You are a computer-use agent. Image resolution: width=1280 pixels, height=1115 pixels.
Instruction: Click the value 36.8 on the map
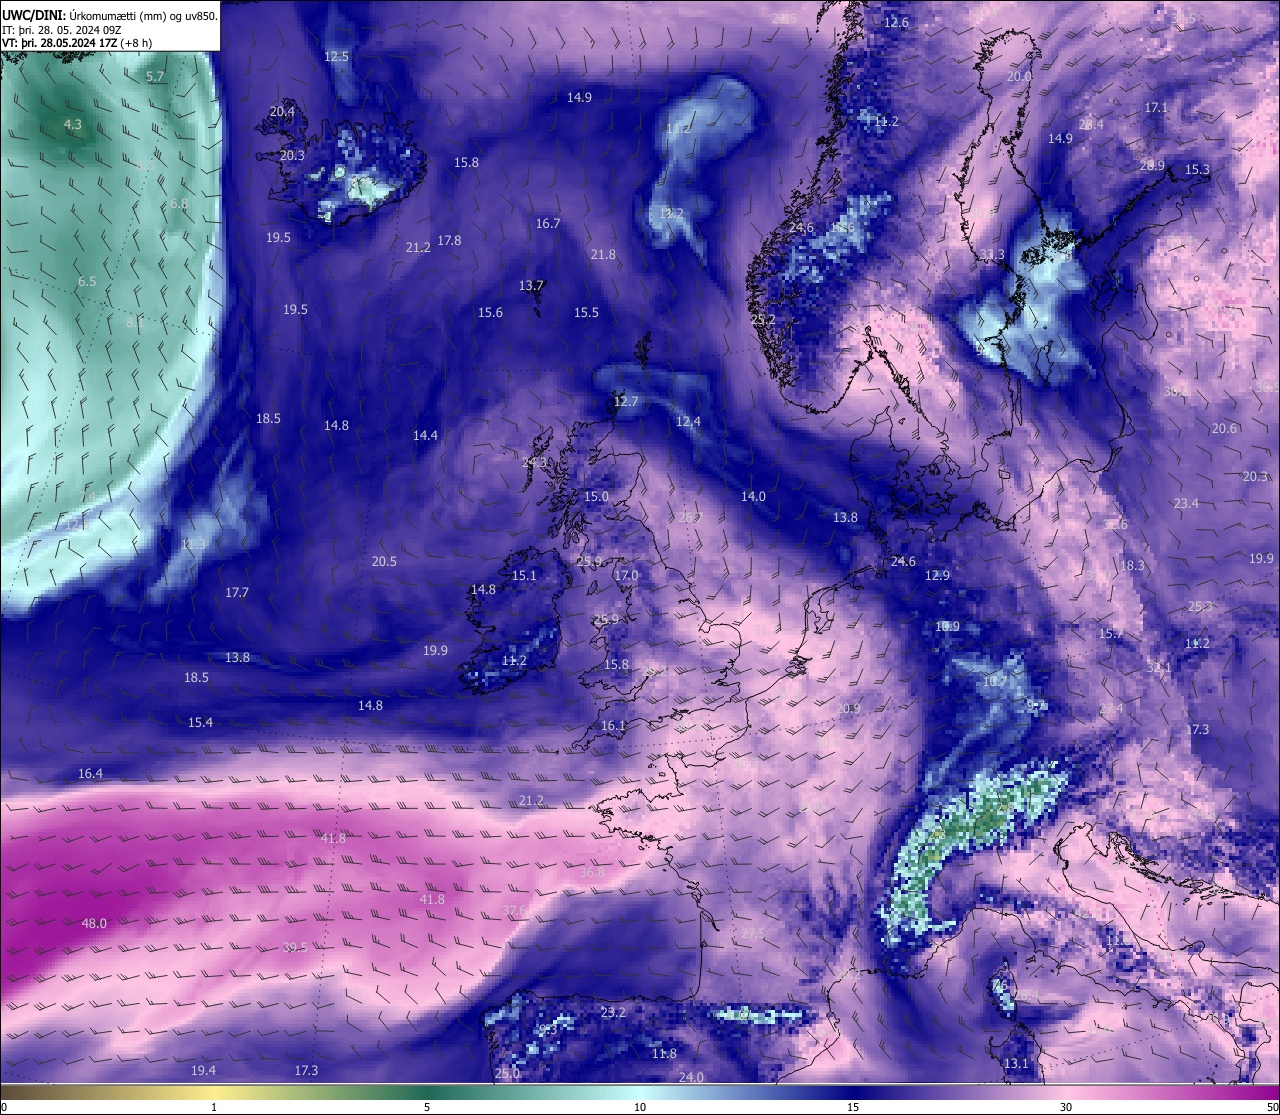592,872
